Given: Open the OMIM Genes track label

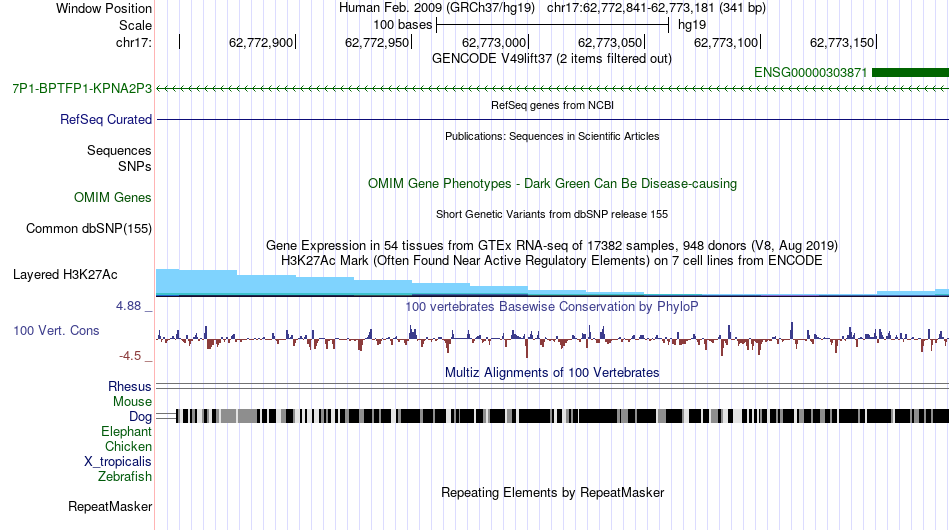Looking at the screenshot, I should [113, 197].
